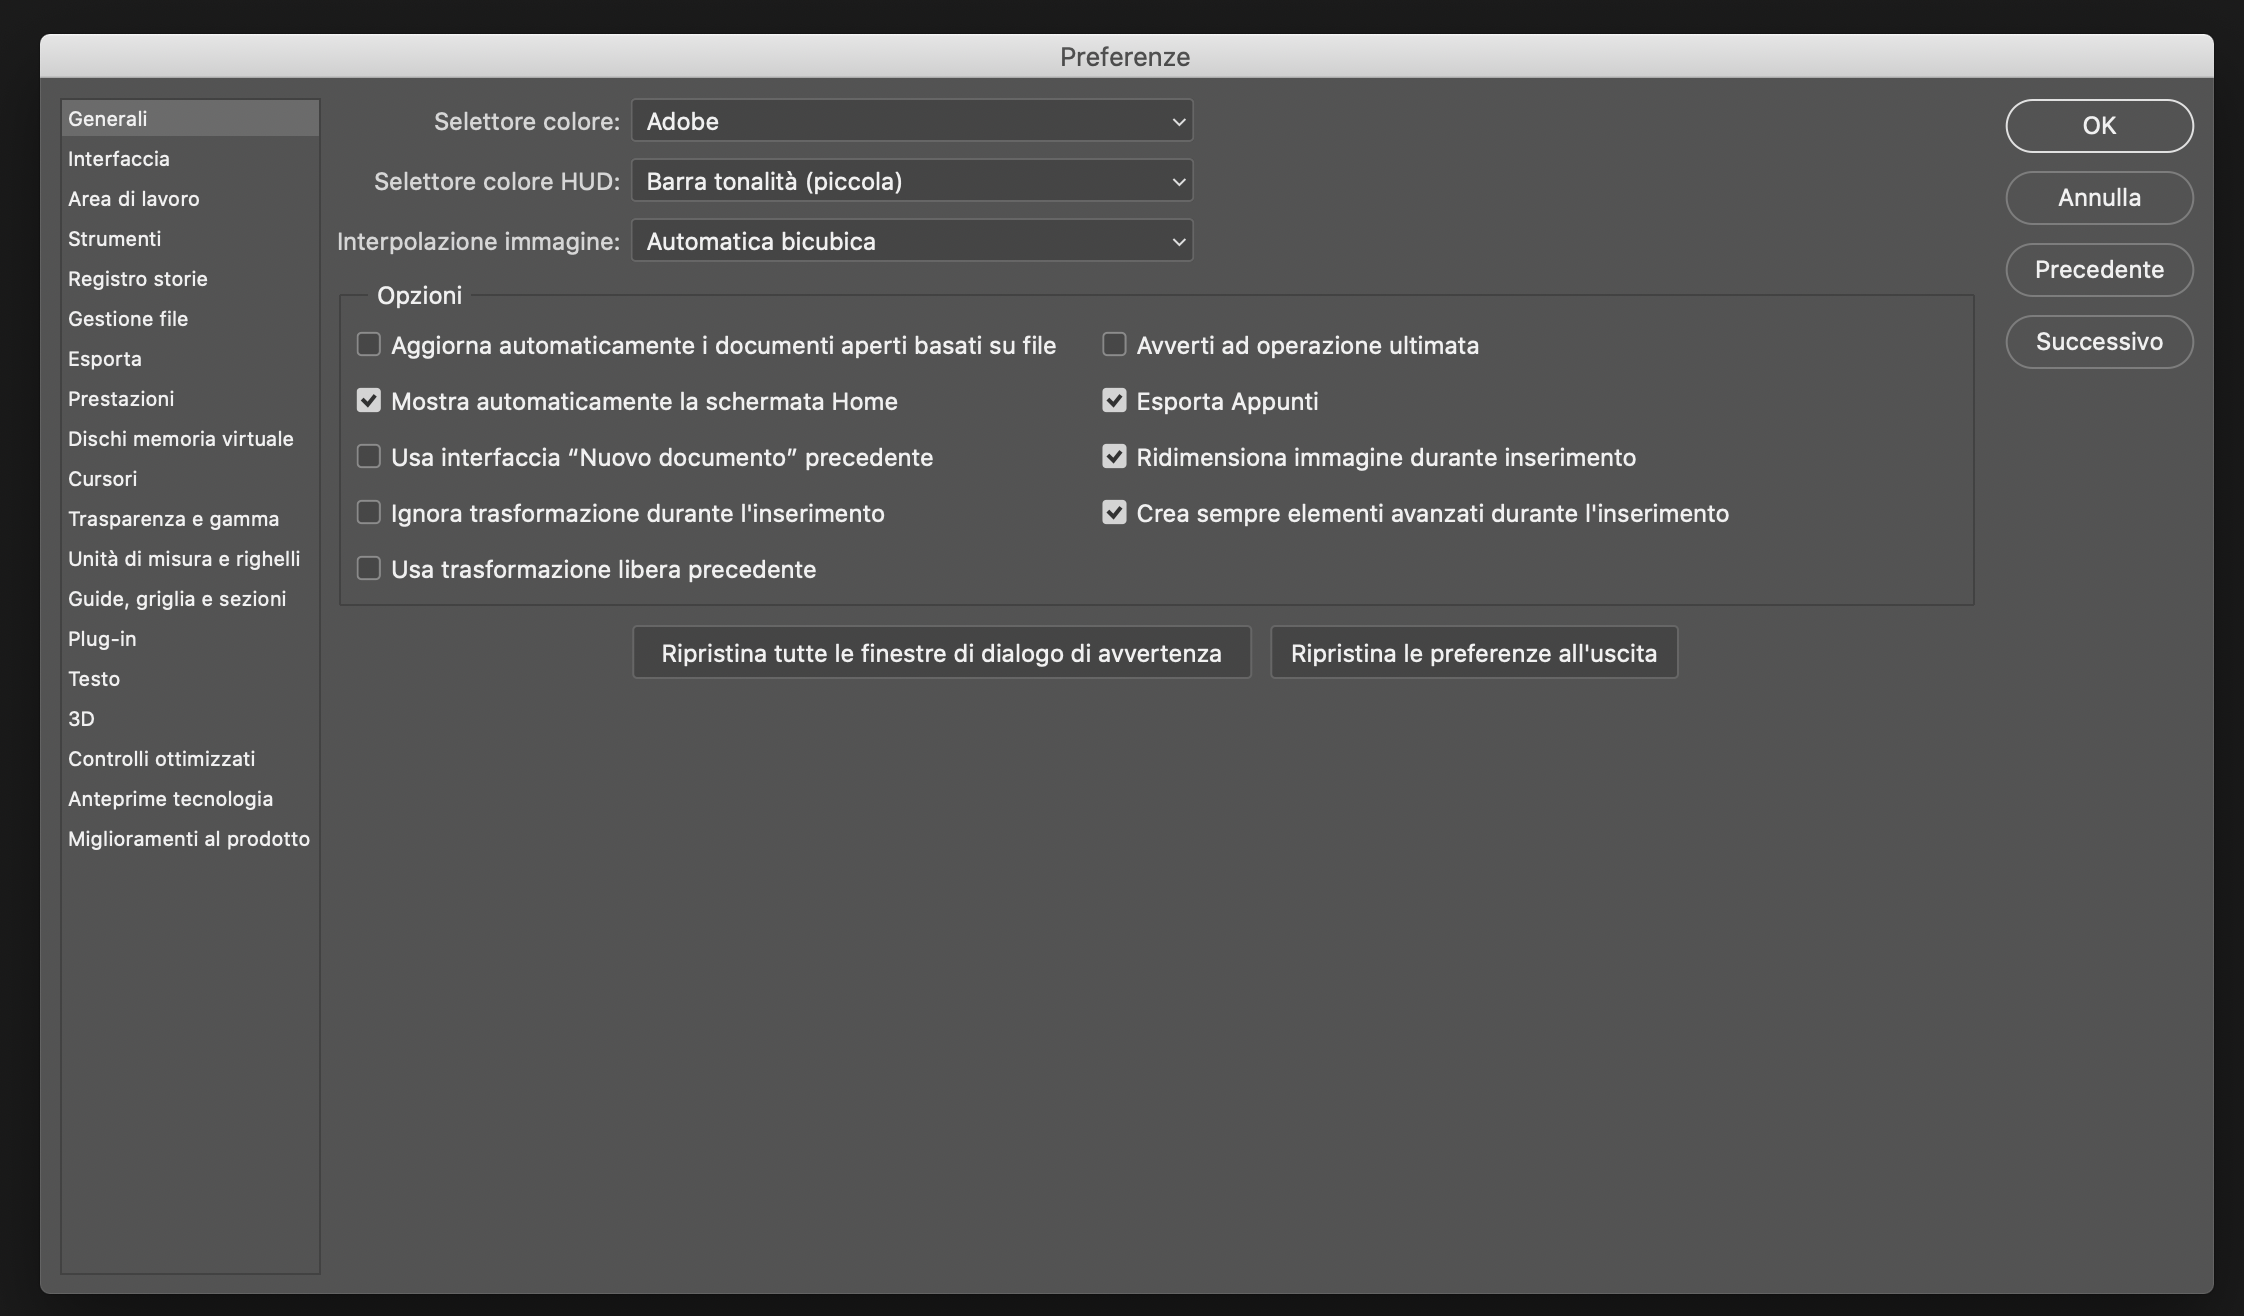Select the Cursori preferences category
2244x1316 pixels.
(102, 478)
